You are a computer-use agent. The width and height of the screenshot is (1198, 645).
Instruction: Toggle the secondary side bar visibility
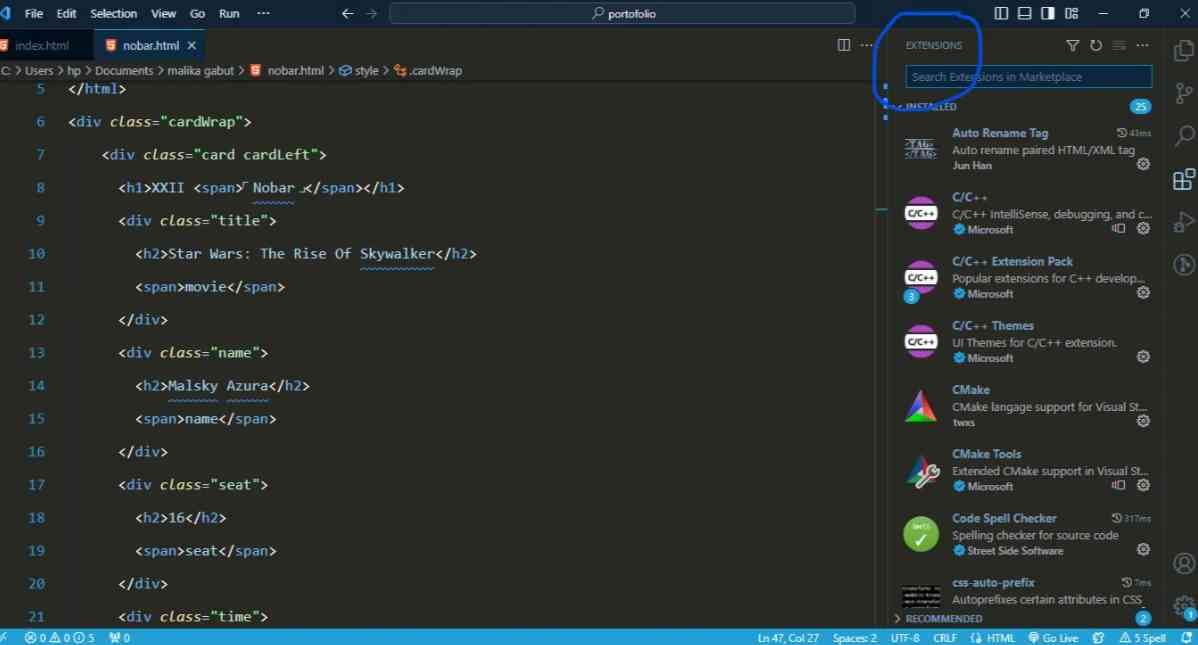(x=1046, y=12)
